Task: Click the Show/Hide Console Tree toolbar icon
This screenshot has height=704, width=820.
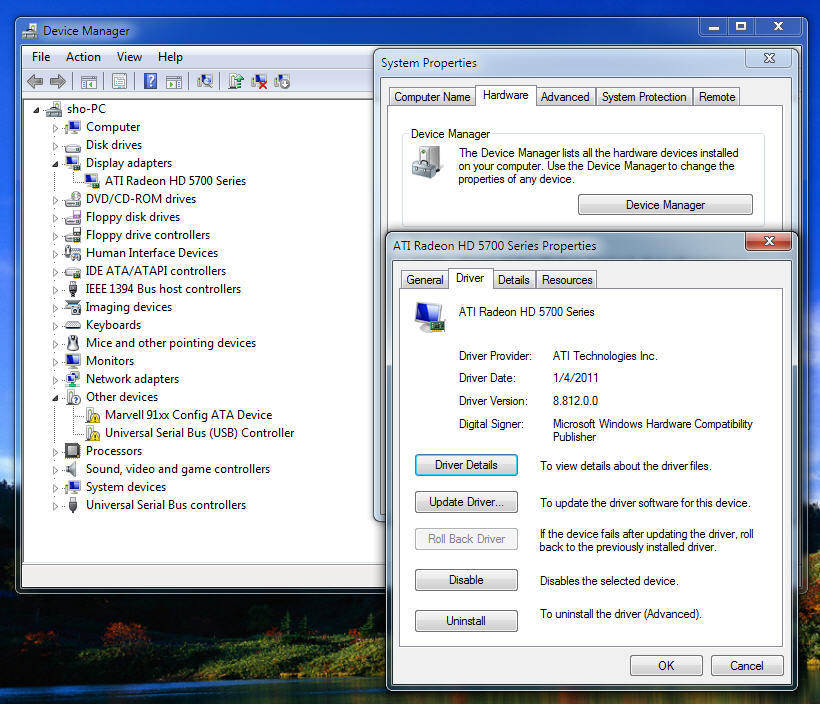Action: click(89, 82)
